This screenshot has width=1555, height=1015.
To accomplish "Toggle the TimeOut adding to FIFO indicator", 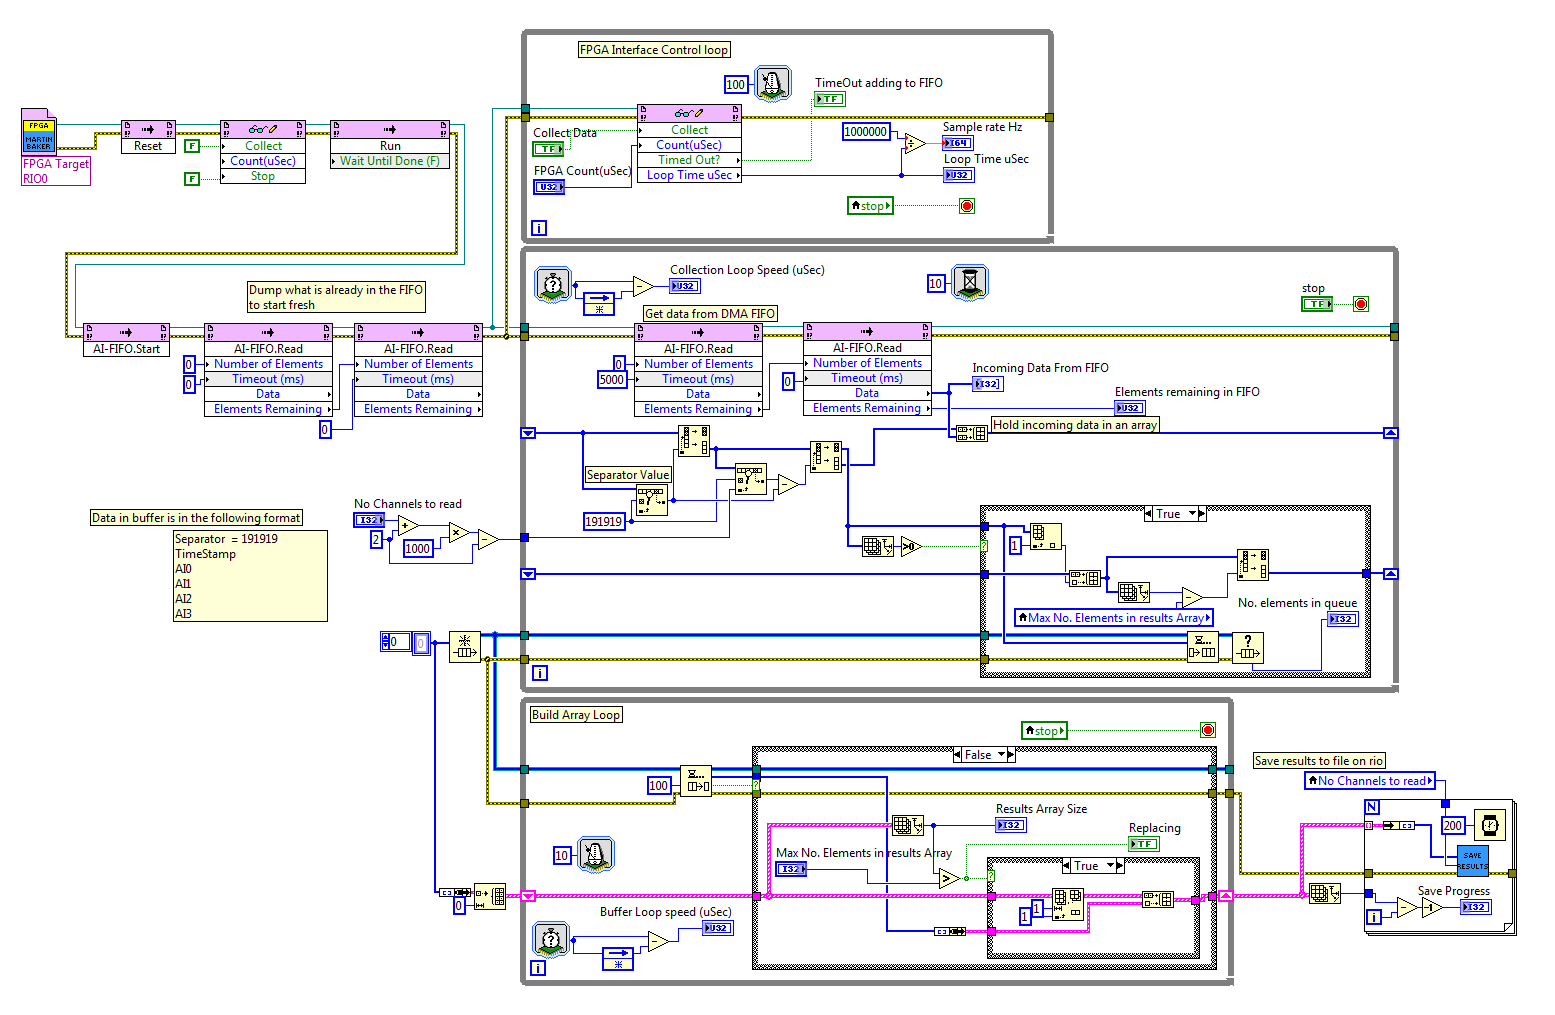I will [x=830, y=99].
